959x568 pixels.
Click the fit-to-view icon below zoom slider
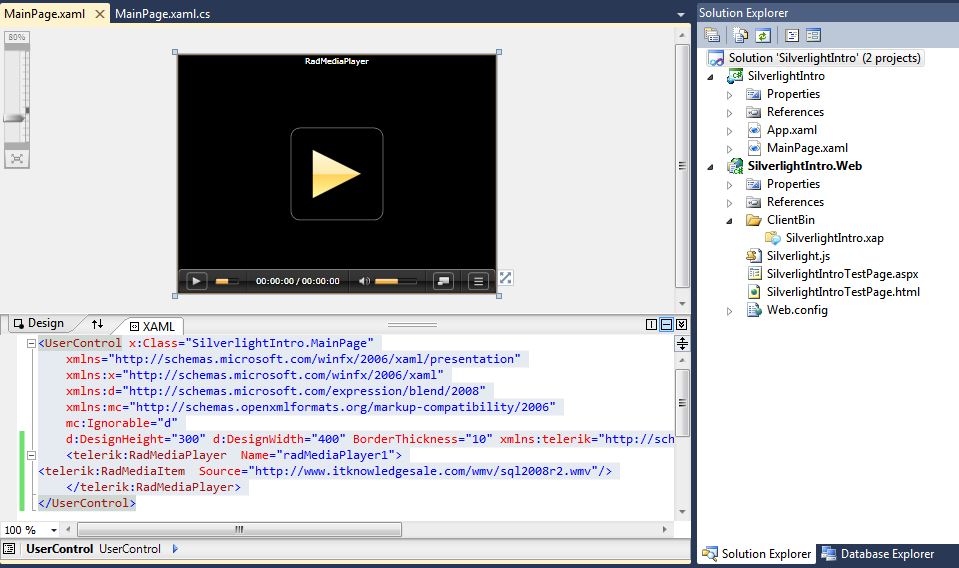pyautogui.click(x=16, y=158)
